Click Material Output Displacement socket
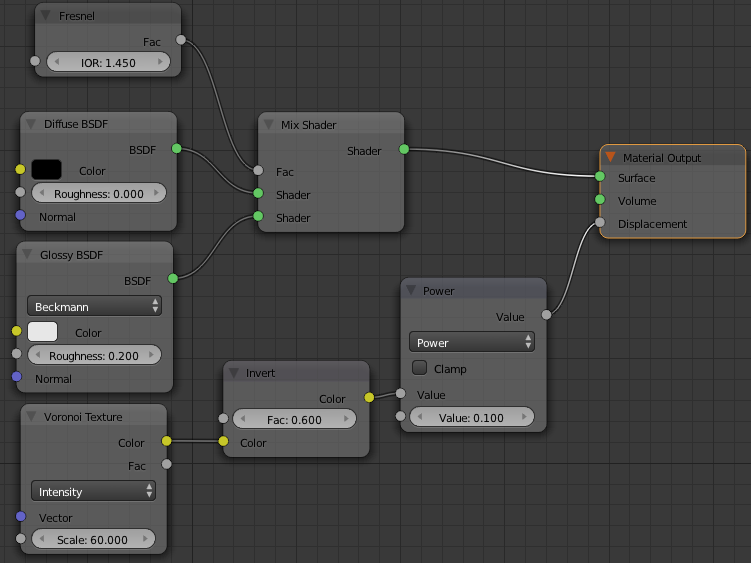751x563 pixels. [x=600, y=222]
